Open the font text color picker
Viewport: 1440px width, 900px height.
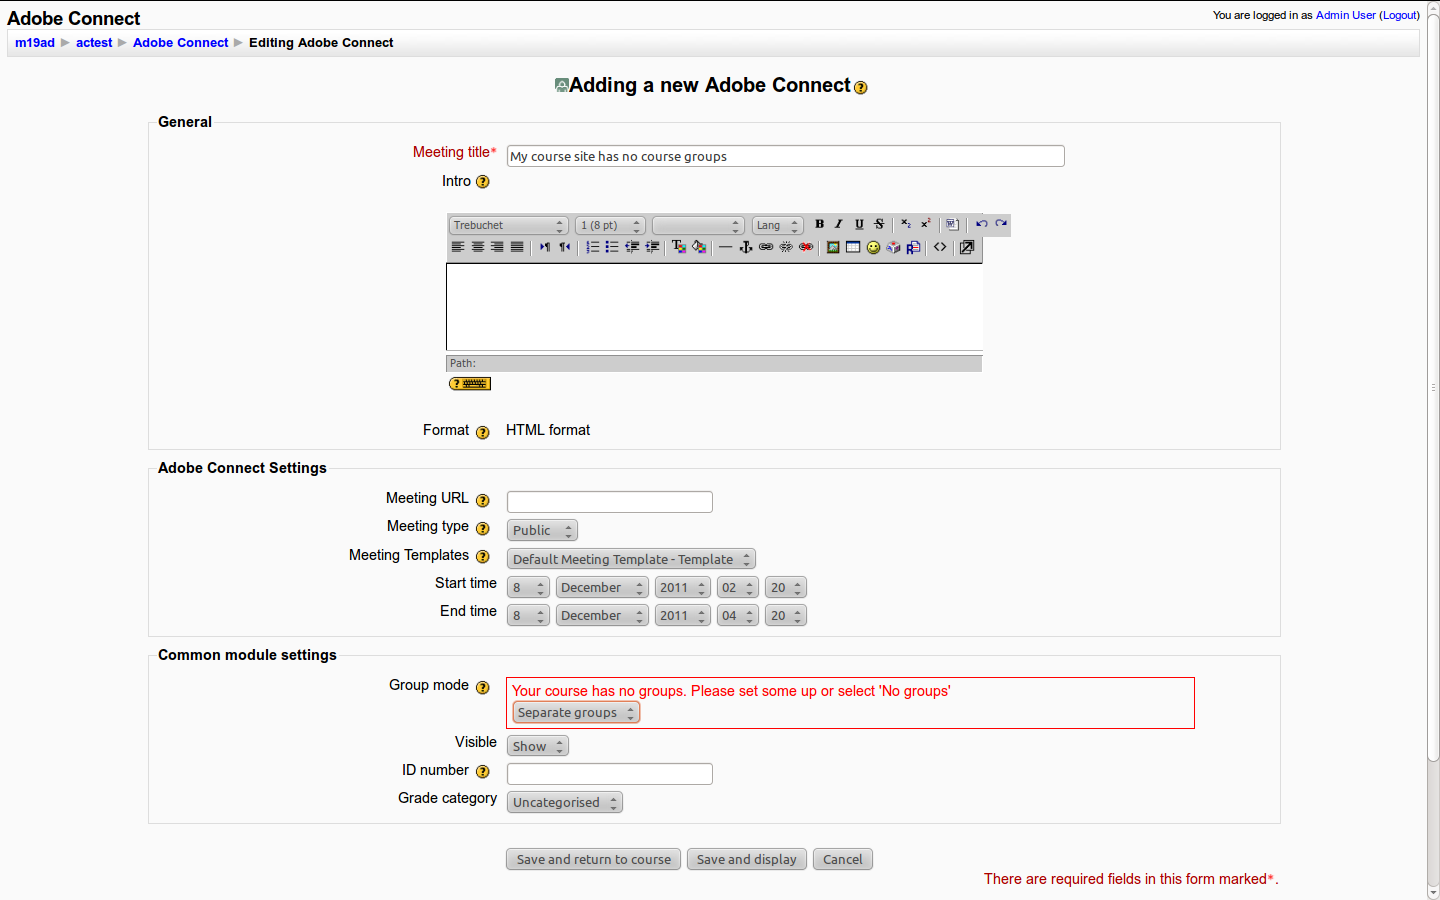679,247
